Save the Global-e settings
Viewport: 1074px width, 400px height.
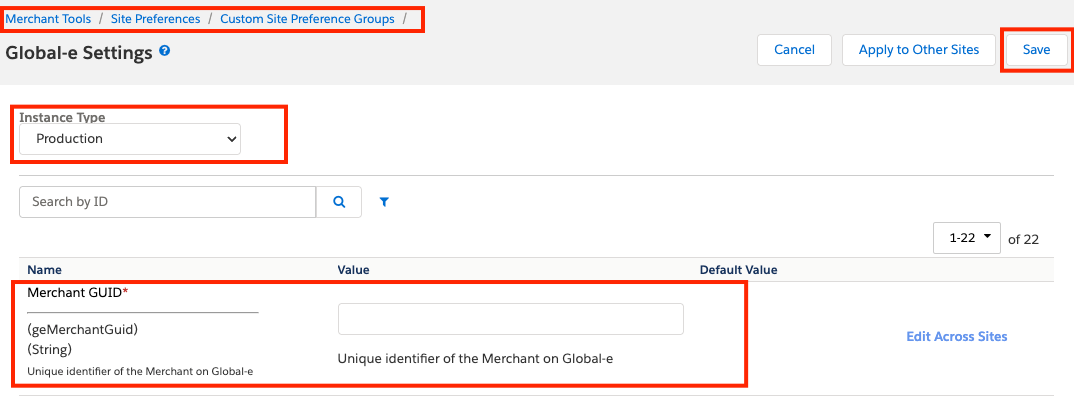tap(1036, 49)
